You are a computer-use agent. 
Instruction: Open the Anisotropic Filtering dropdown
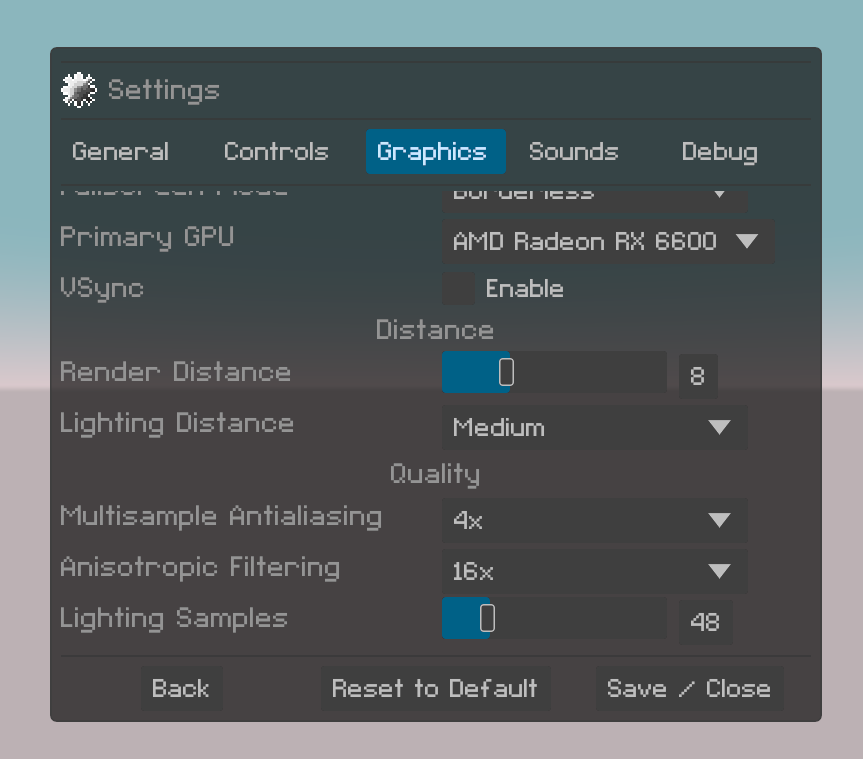(x=594, y=572)
